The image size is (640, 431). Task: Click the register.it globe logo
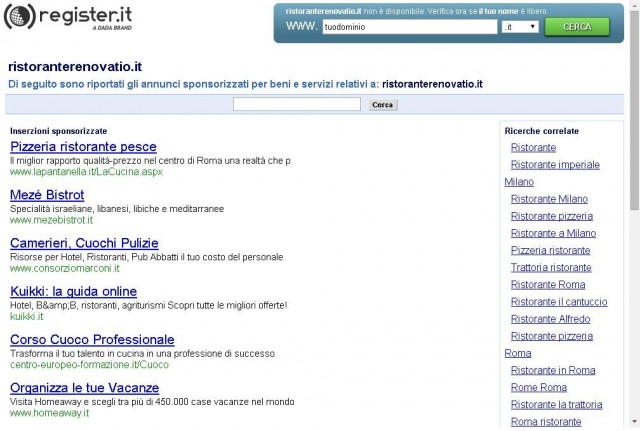pos(20,16)
